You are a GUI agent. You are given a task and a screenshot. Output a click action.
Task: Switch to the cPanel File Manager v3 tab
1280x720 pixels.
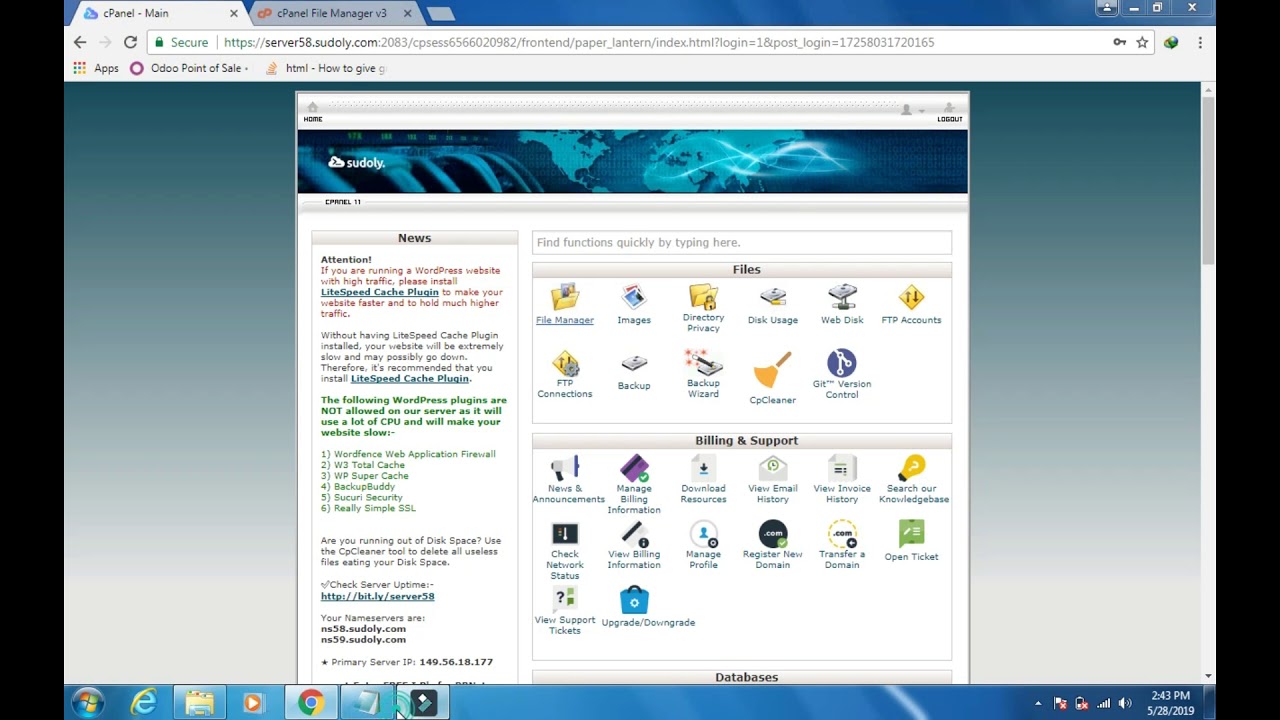pos(332,13)
